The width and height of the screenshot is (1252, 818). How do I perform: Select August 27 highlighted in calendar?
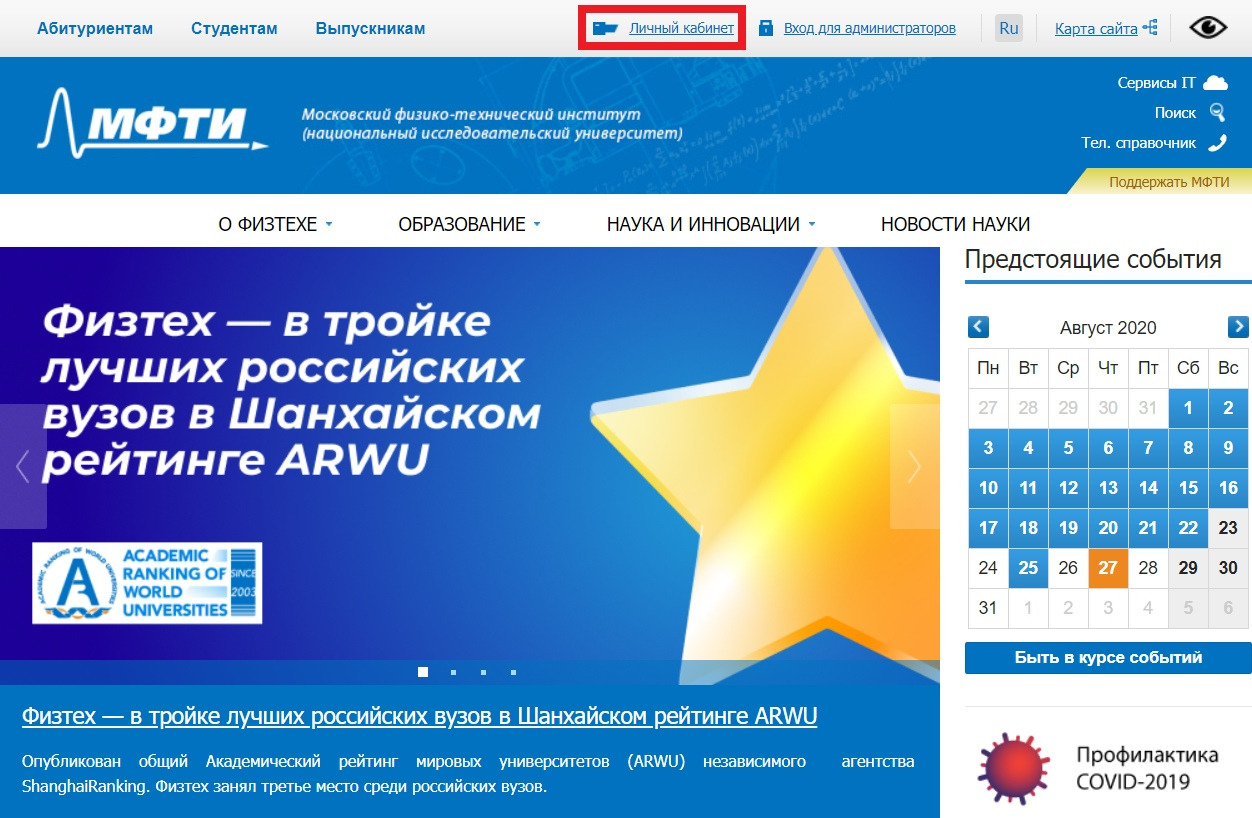click(1108, 568)
